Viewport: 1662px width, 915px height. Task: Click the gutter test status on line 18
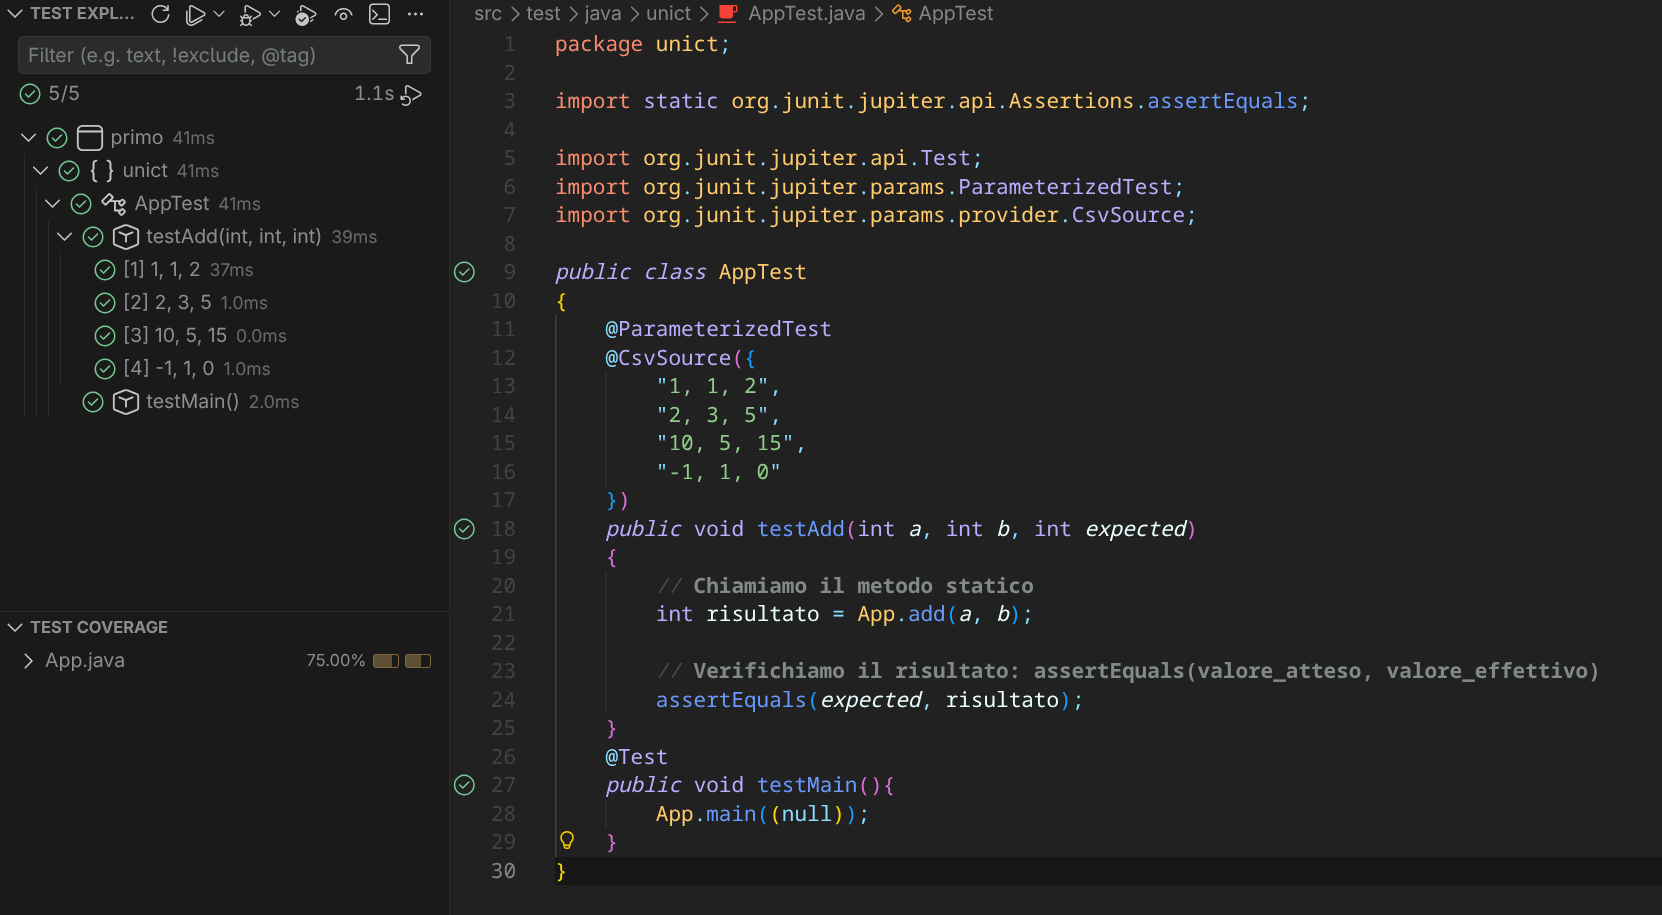[465, 529]
